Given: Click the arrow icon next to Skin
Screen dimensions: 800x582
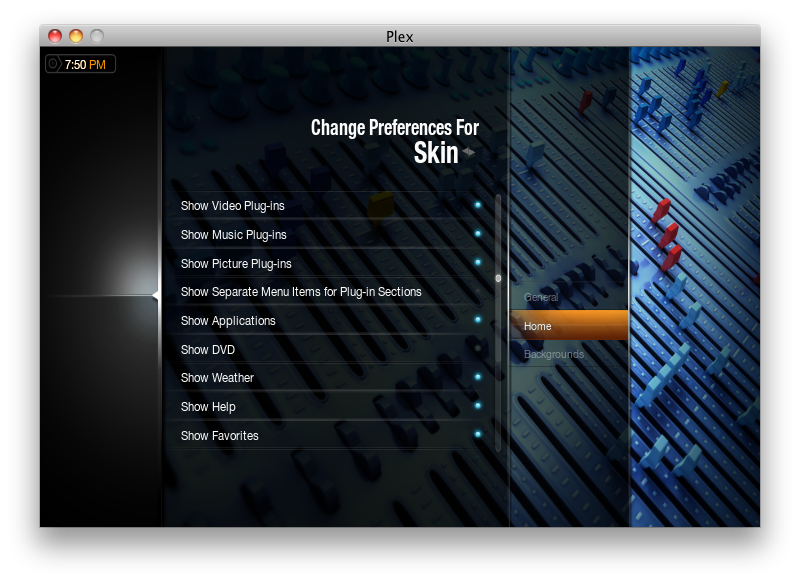Looking at the screenshot, I should 469,152.
